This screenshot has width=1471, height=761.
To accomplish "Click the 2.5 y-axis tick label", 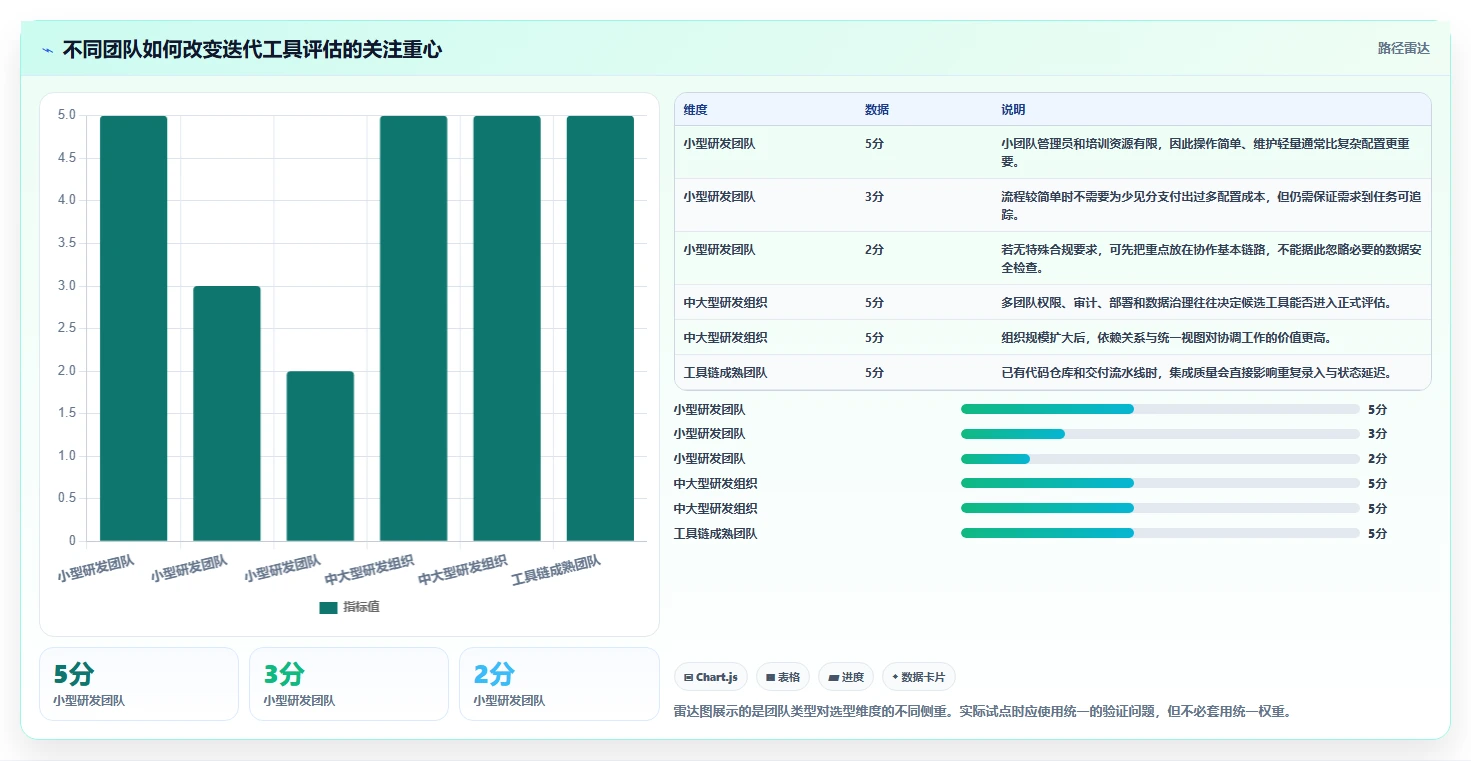I will [x=66, y=328].
